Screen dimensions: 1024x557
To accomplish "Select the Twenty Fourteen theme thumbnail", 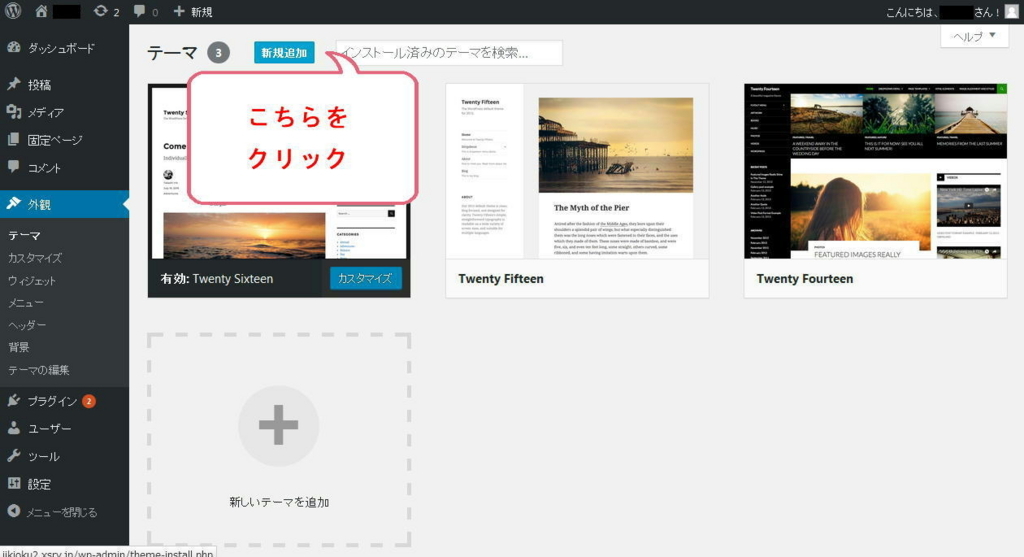I will (875, 171).
